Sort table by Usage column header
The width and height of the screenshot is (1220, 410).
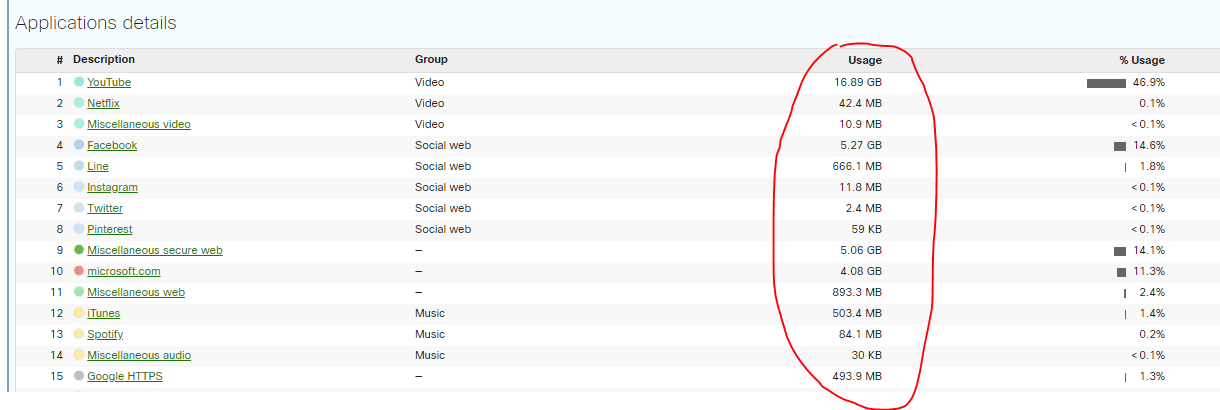865,60
